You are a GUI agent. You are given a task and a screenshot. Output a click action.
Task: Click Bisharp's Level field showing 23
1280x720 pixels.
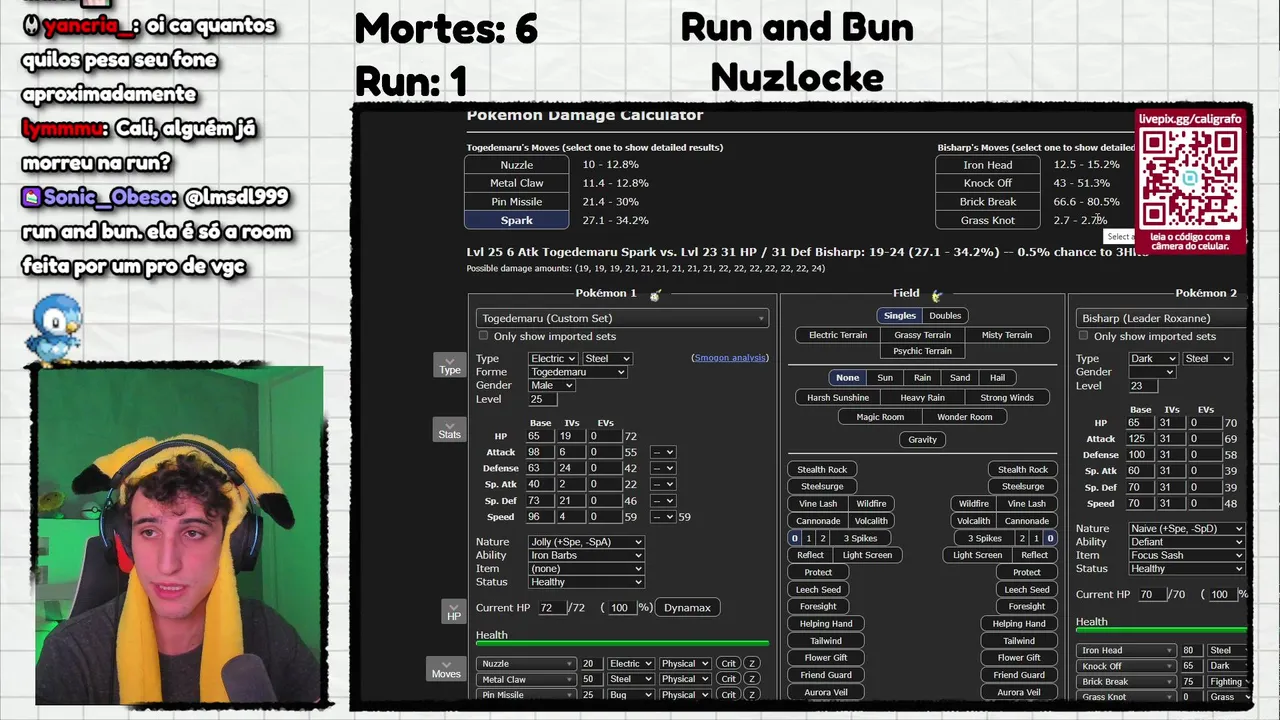[x=1141, y=386]
